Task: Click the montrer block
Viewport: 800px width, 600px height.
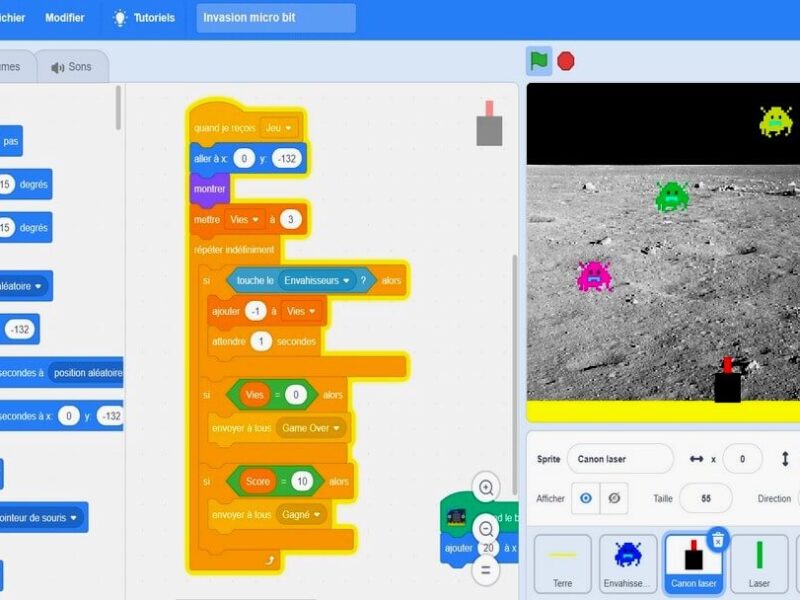Action: pyautogui.click(x=210, y=189)
